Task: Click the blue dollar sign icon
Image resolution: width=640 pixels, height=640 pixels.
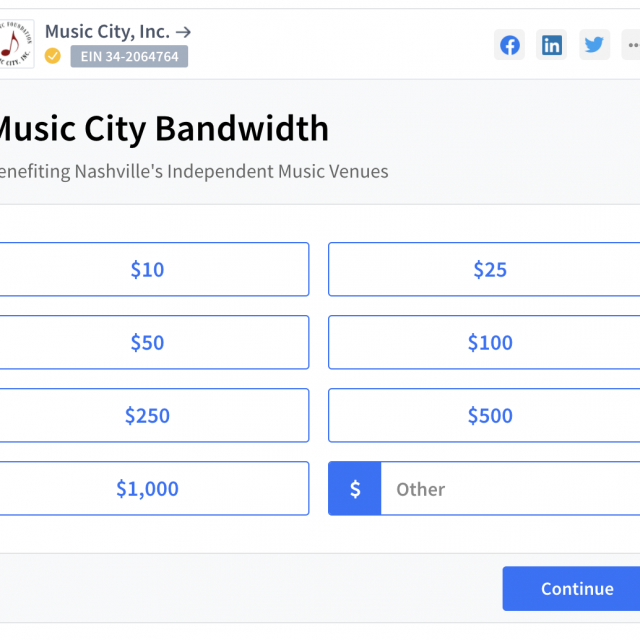Action: pos(355,489)
